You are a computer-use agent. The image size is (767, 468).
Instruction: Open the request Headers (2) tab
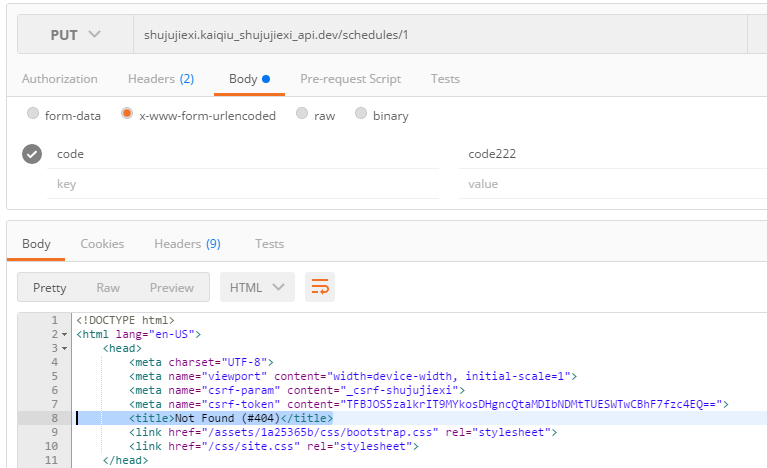pyautogui.click(x=161, y=79)
